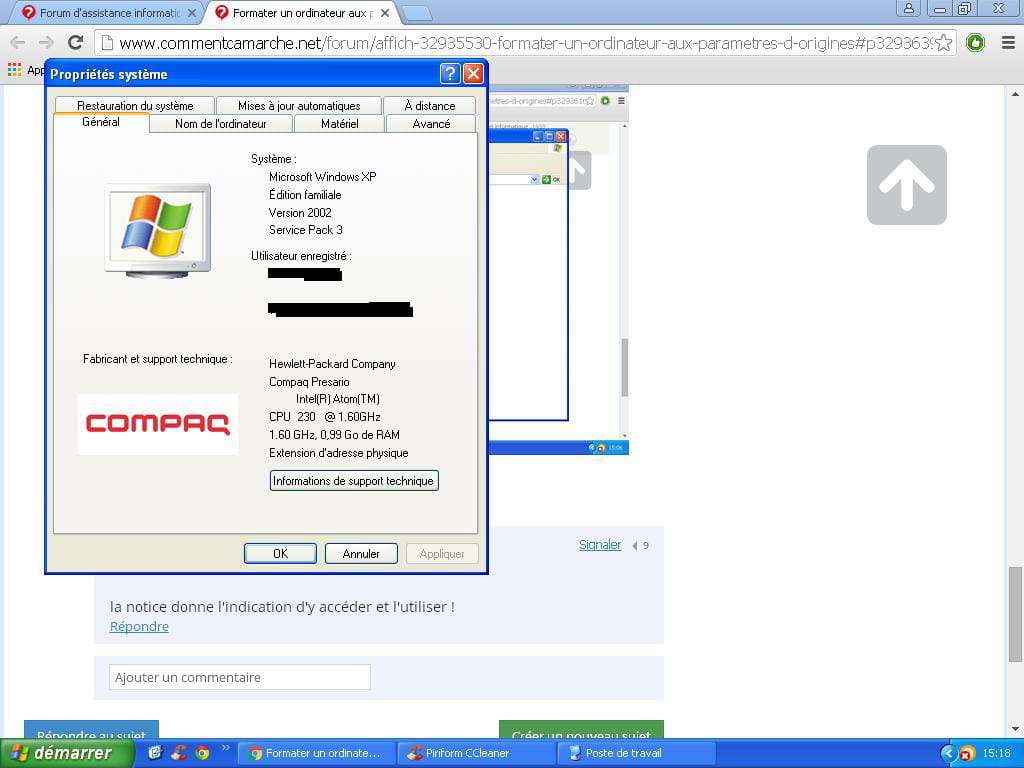Click the "Microsoft Windows XP" text
The height and width of the screenshot is (768, 1024).
click(323, 177)
